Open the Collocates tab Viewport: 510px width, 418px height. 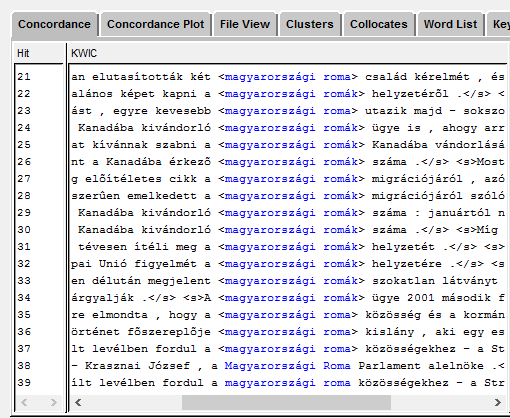pyautogui.click(x=379, y=24)
